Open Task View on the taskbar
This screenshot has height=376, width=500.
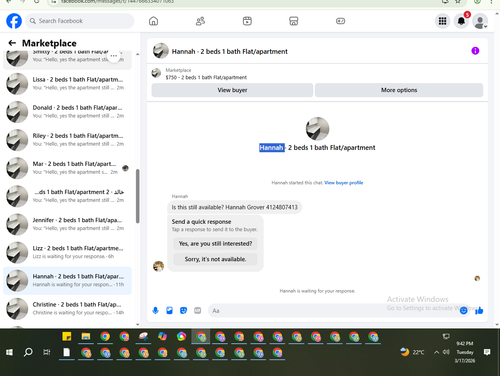click(47, 352)
